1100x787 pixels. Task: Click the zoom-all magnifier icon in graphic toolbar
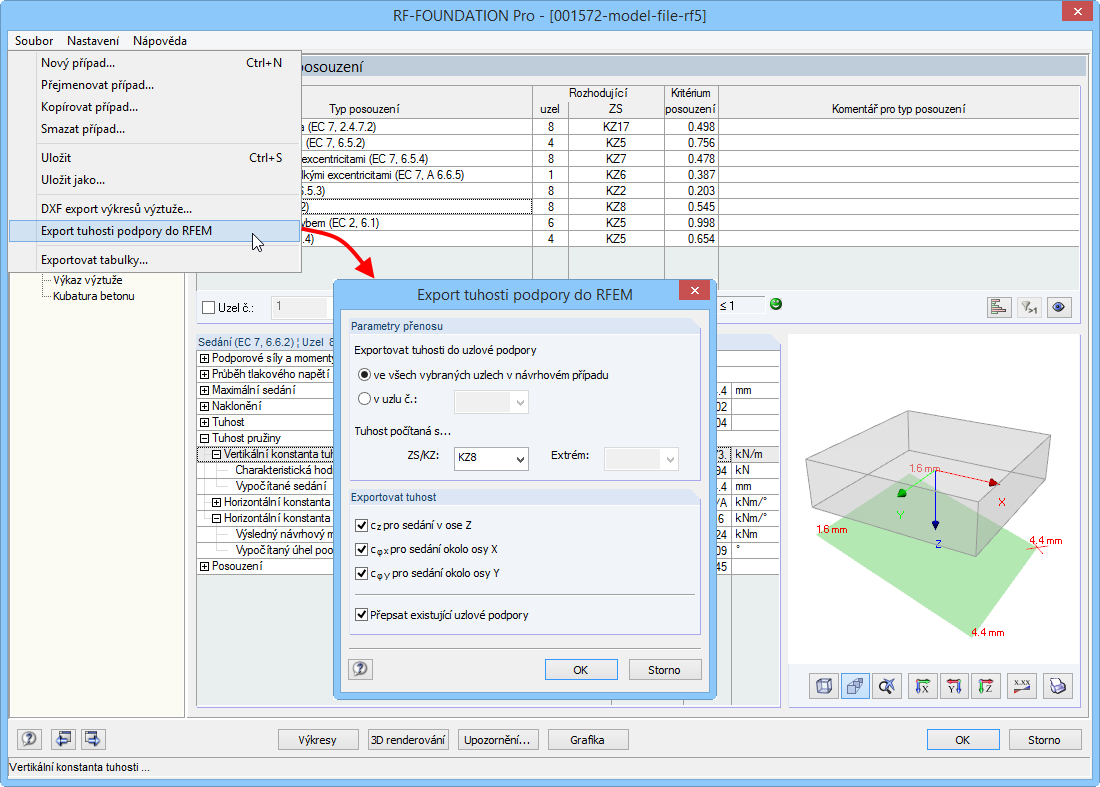(887, 686)
